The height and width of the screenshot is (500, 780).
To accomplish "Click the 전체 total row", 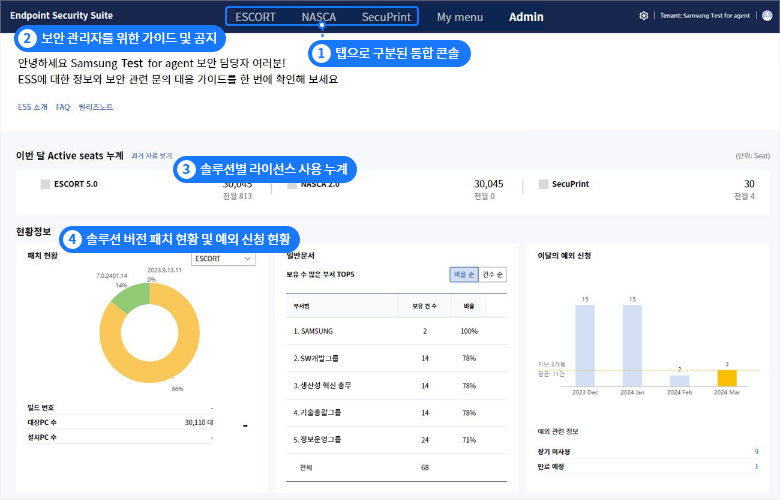I will (396, 468).
